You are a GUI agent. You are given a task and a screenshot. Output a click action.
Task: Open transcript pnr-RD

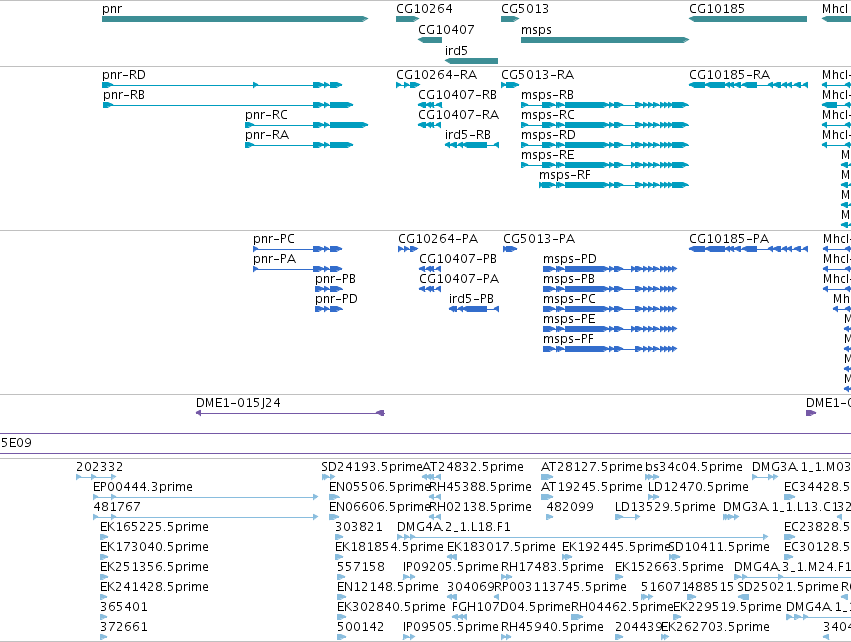coord(222,85)
